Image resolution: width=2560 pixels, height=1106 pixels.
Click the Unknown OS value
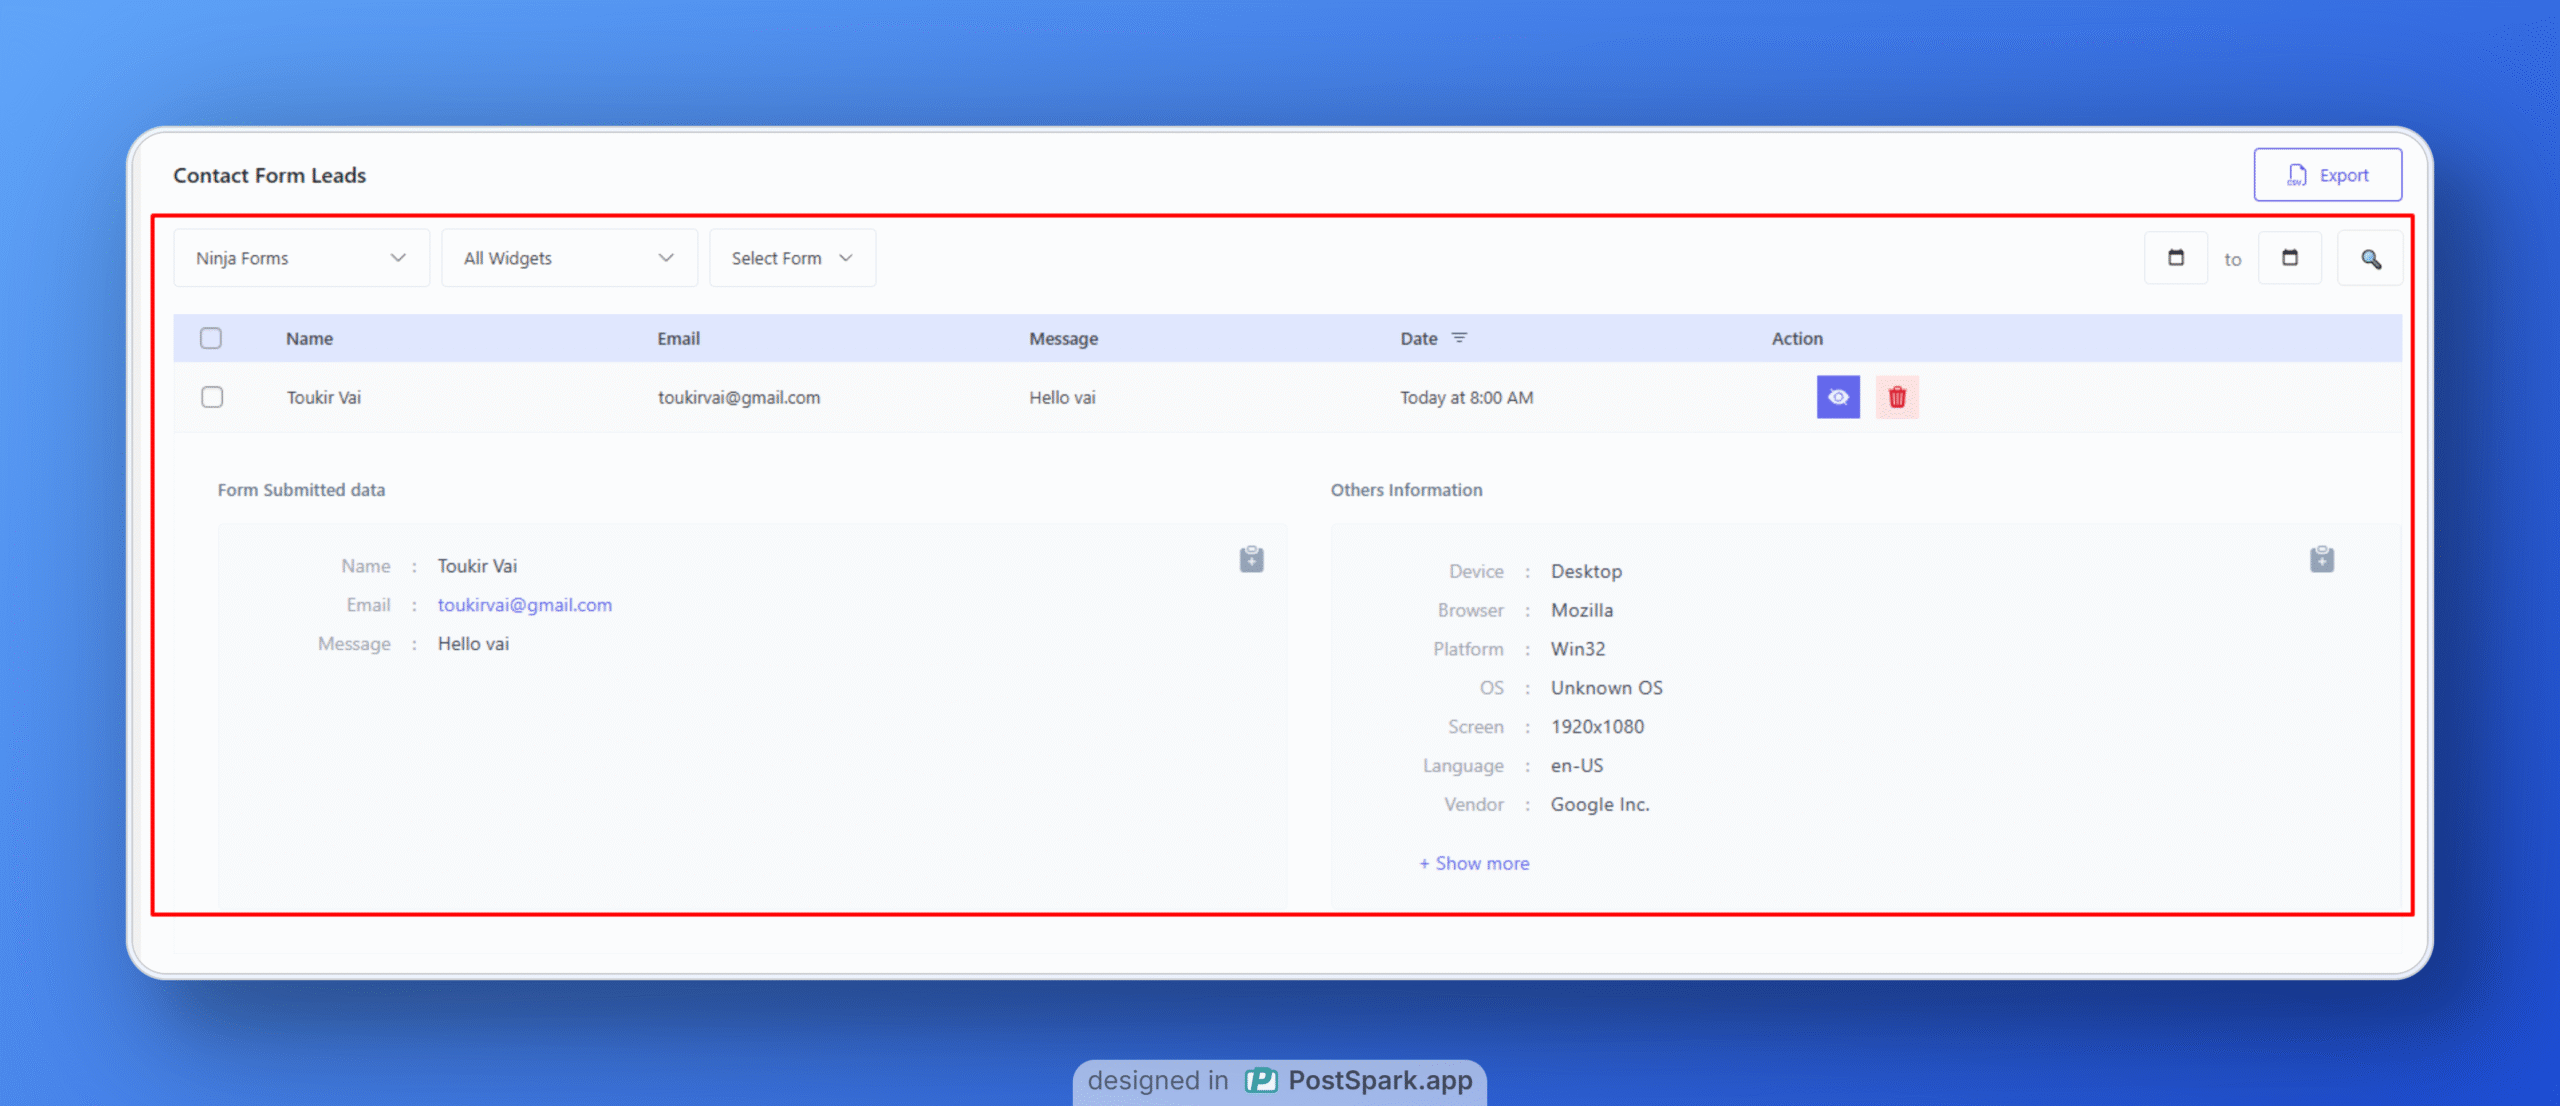click(x=1607, y=688)
